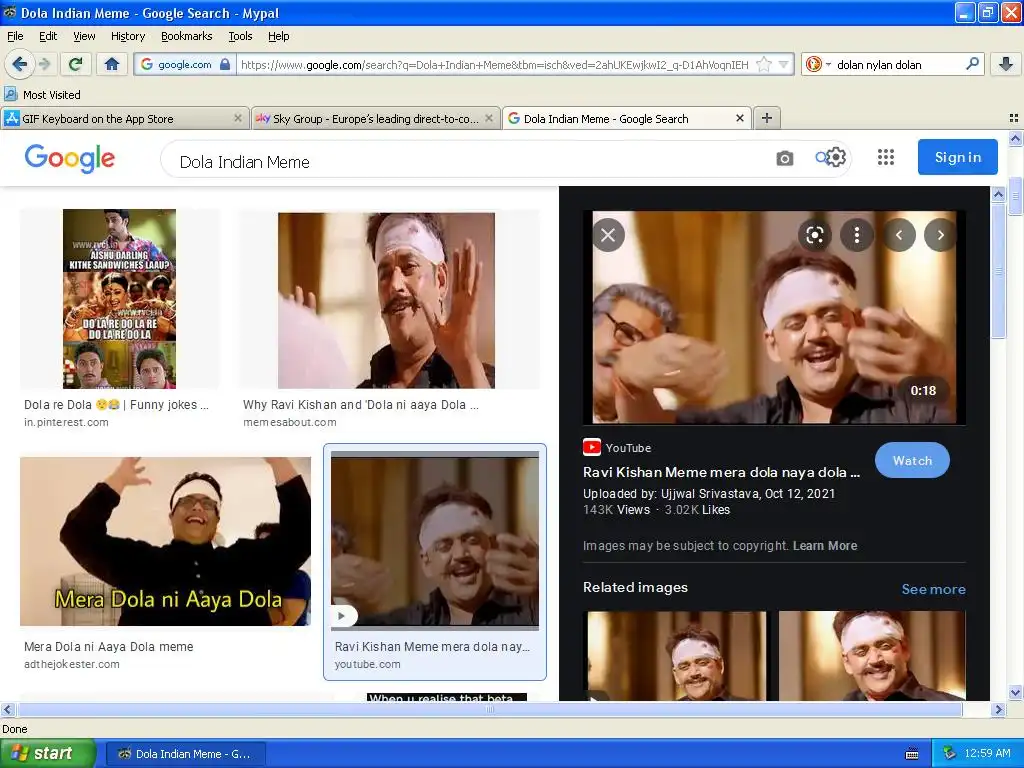Open the Mera Dola ni Aaya Dola image
The width and height of the screenshot is (1024, 768).
tap(165, 541)
